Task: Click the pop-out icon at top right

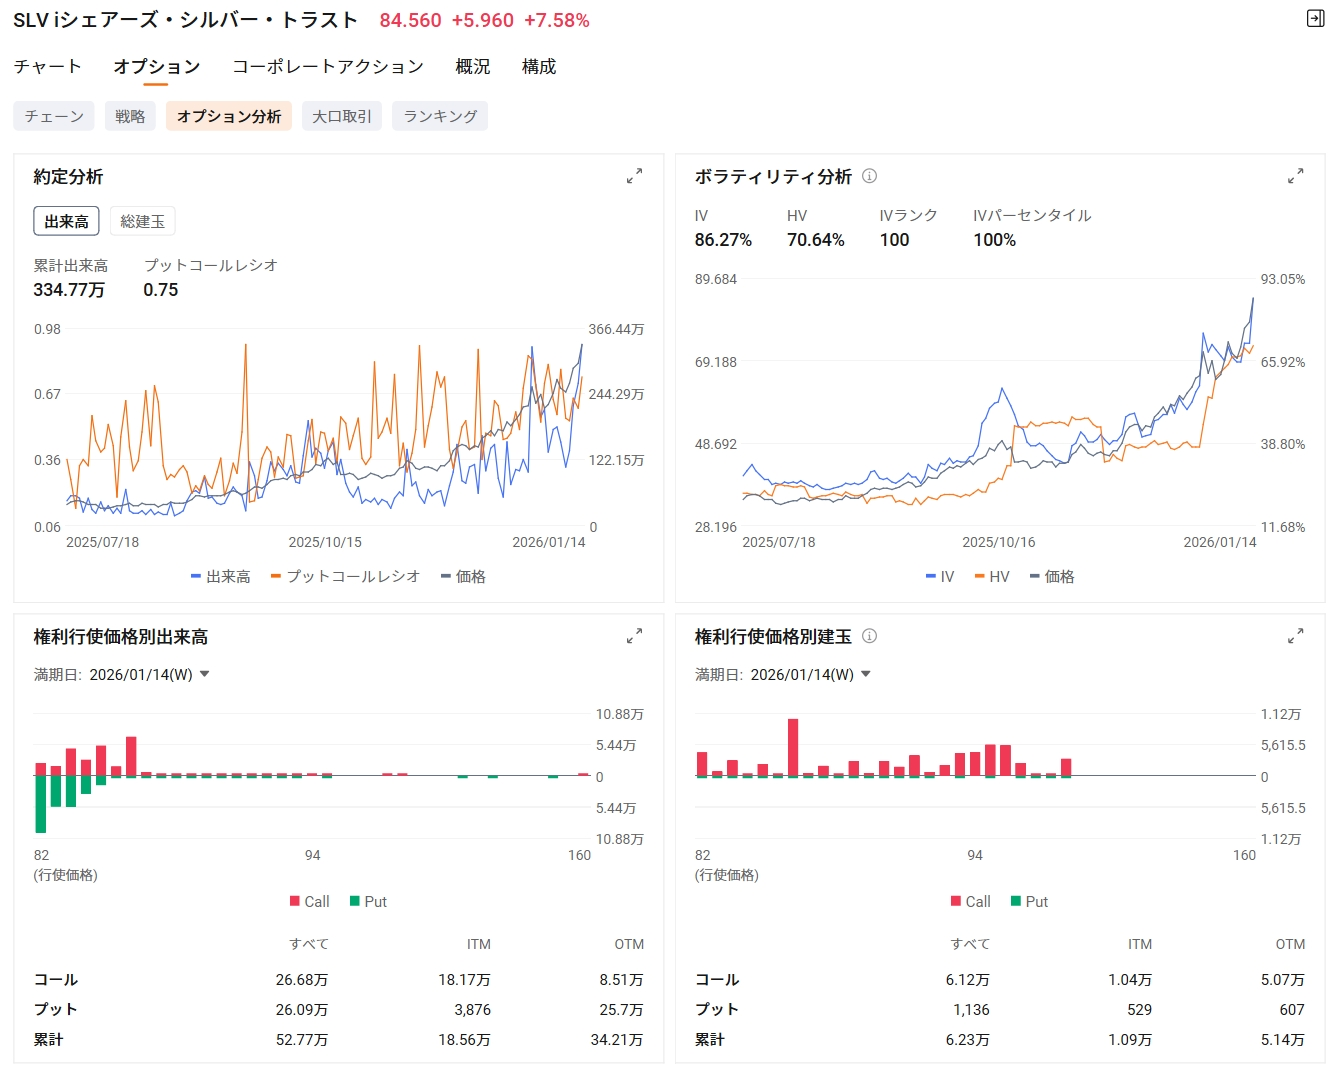Action: point(1316,18)
